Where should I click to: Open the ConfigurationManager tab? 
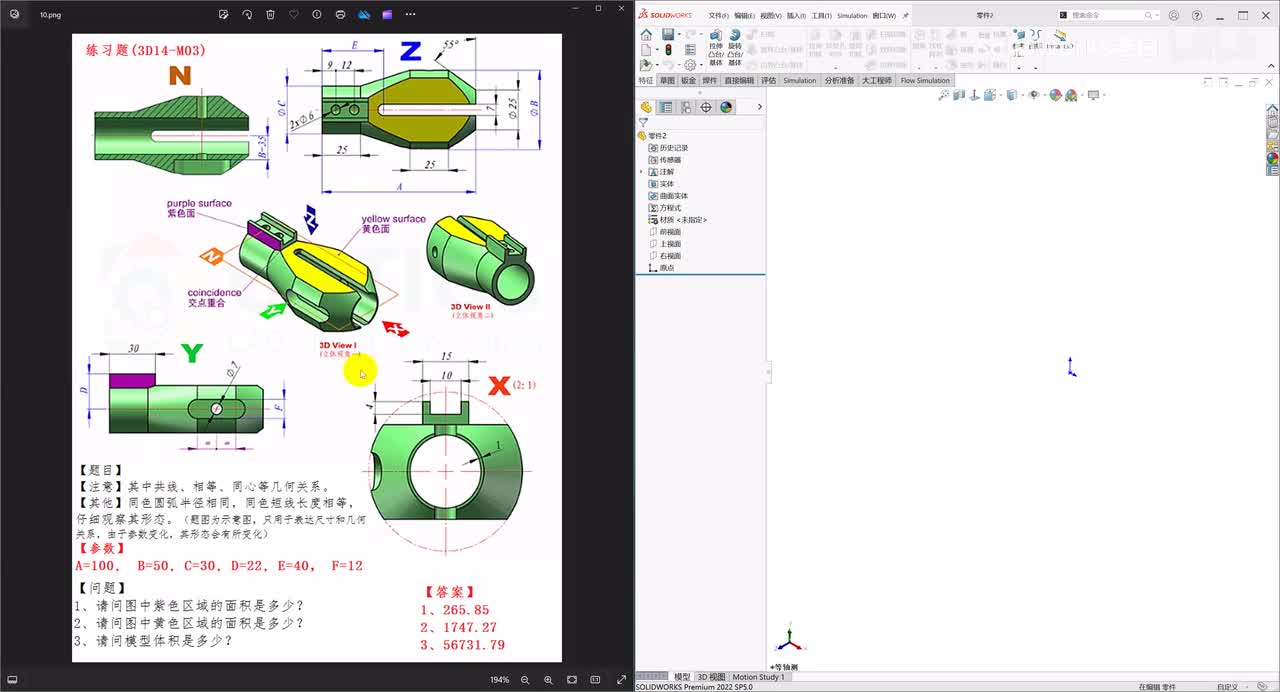click(x=686, y=107)
